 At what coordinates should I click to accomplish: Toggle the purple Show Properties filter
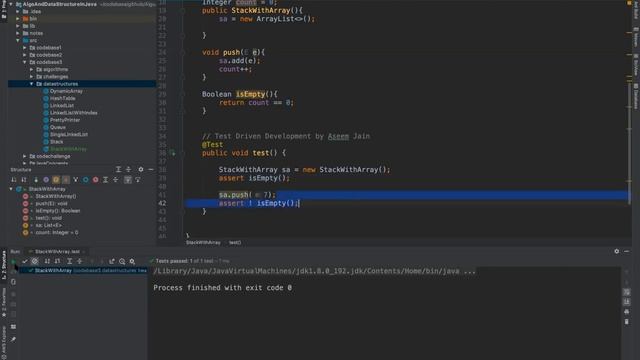46,180
